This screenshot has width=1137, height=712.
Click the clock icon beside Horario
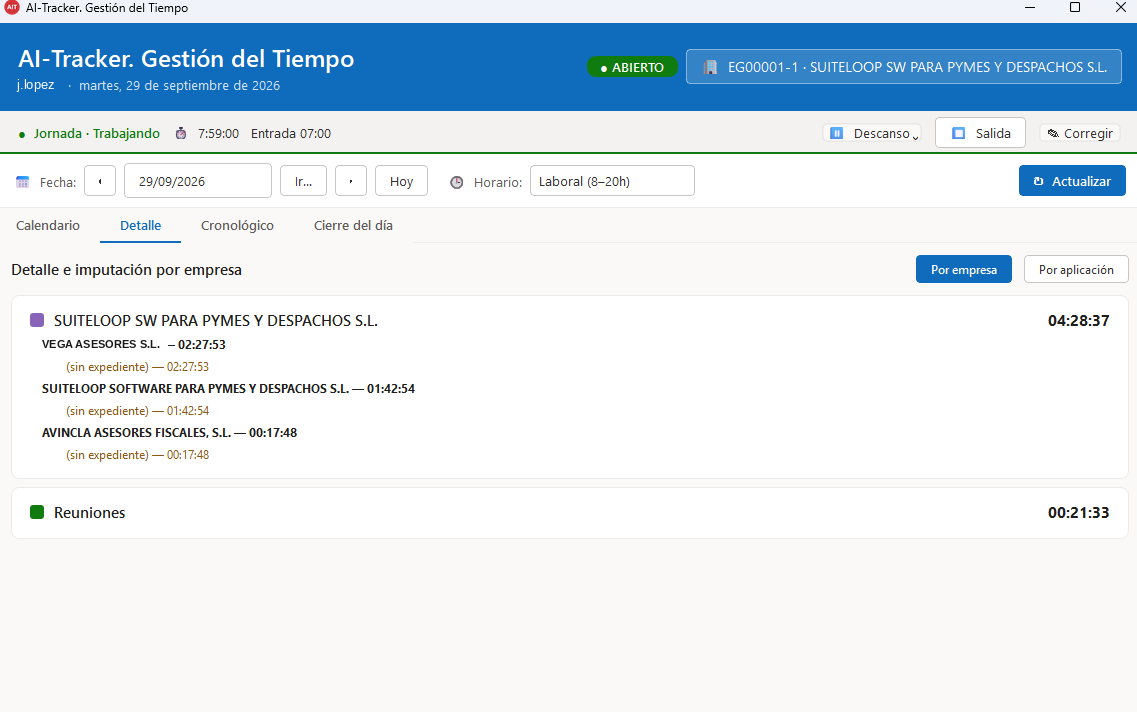[x=457, y=182]
